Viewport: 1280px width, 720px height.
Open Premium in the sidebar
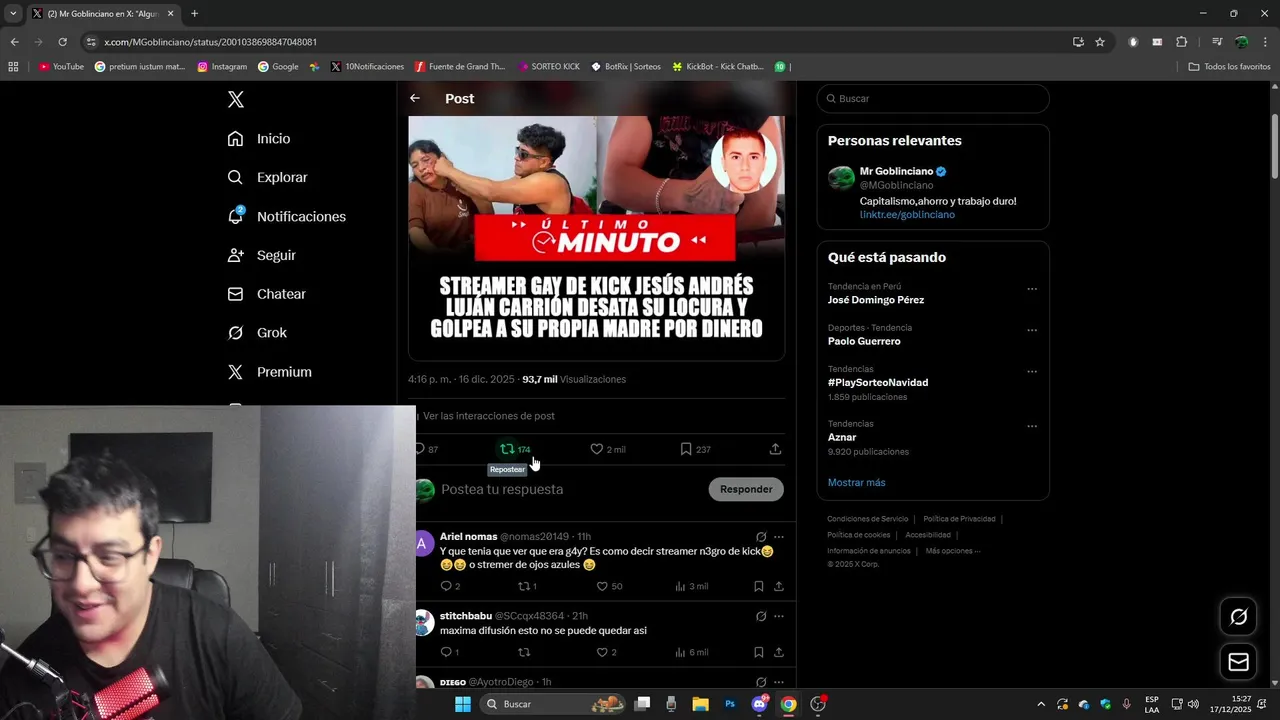pyautogui.click(x=269, y=372)
